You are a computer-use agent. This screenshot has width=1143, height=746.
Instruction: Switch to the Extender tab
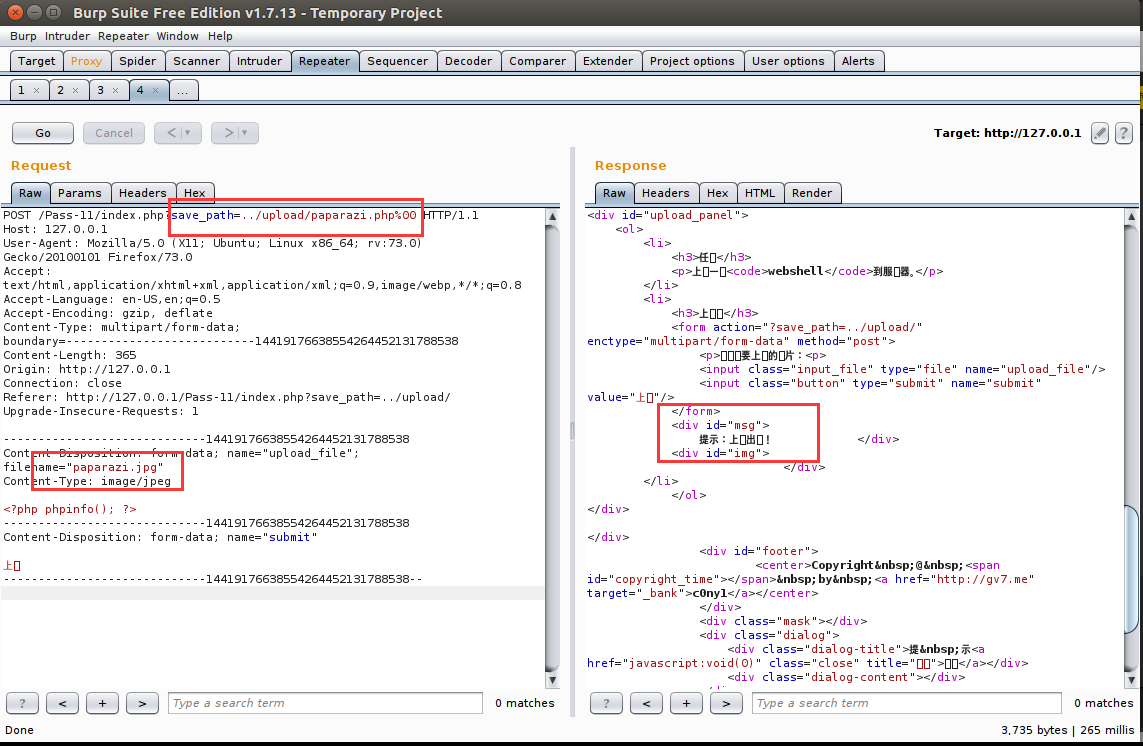pos(608,61)
